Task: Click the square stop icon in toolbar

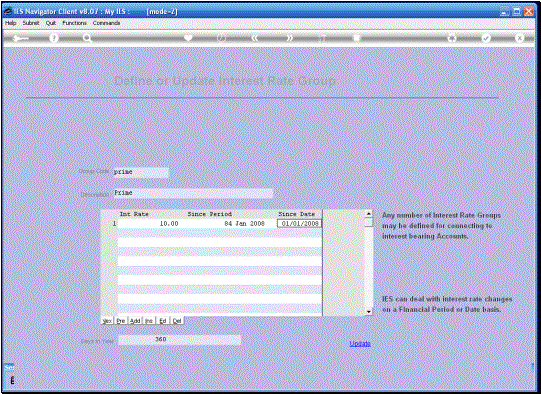Action: 357,38
